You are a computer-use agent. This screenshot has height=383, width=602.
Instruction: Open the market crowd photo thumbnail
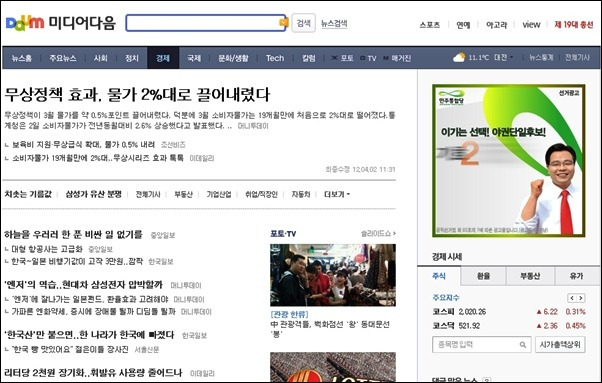(333, 275)
